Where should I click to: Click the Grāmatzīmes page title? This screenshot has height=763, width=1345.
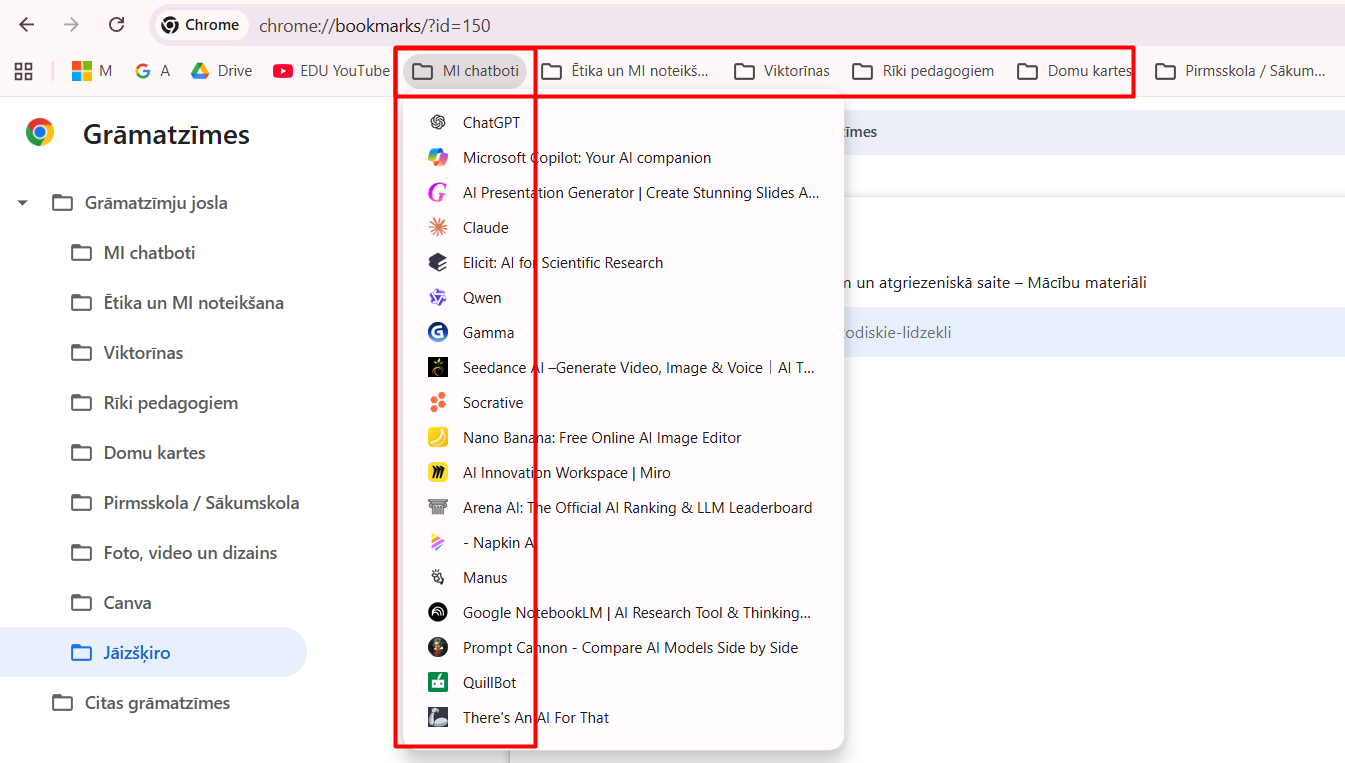point(166,135)
